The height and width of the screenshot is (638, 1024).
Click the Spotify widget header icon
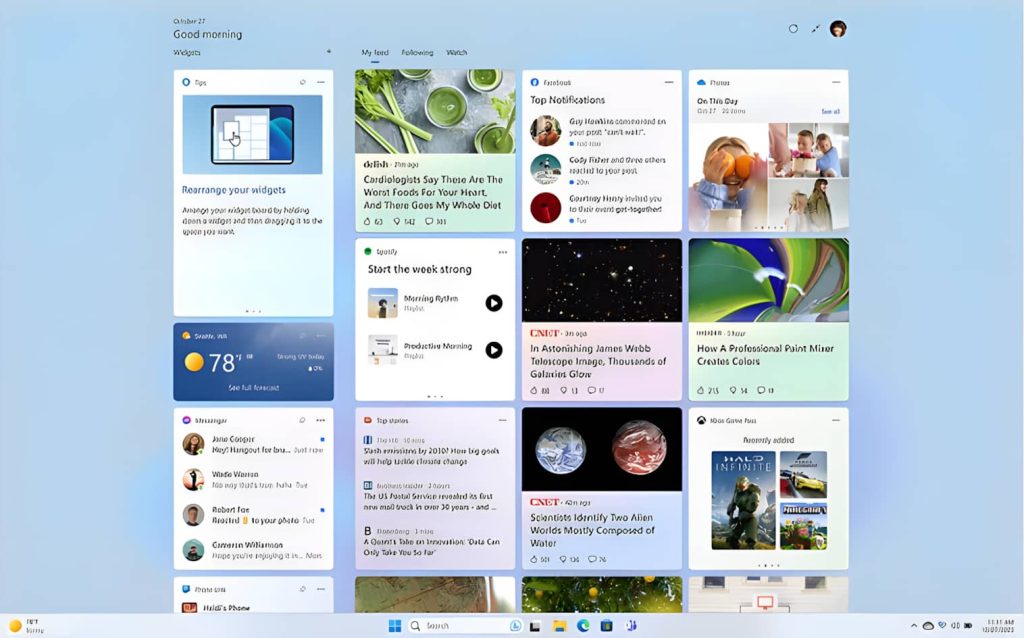coord(370,252)
